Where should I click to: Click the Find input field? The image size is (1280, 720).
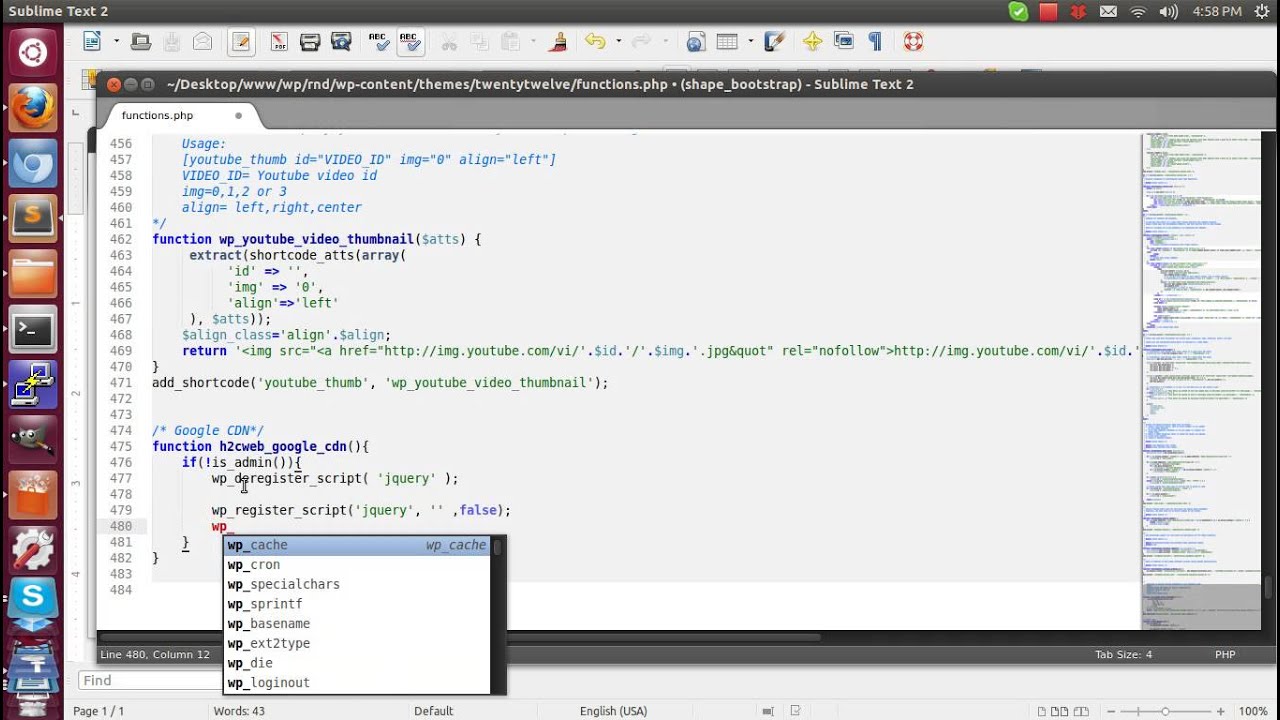click(x=150, y=680)
